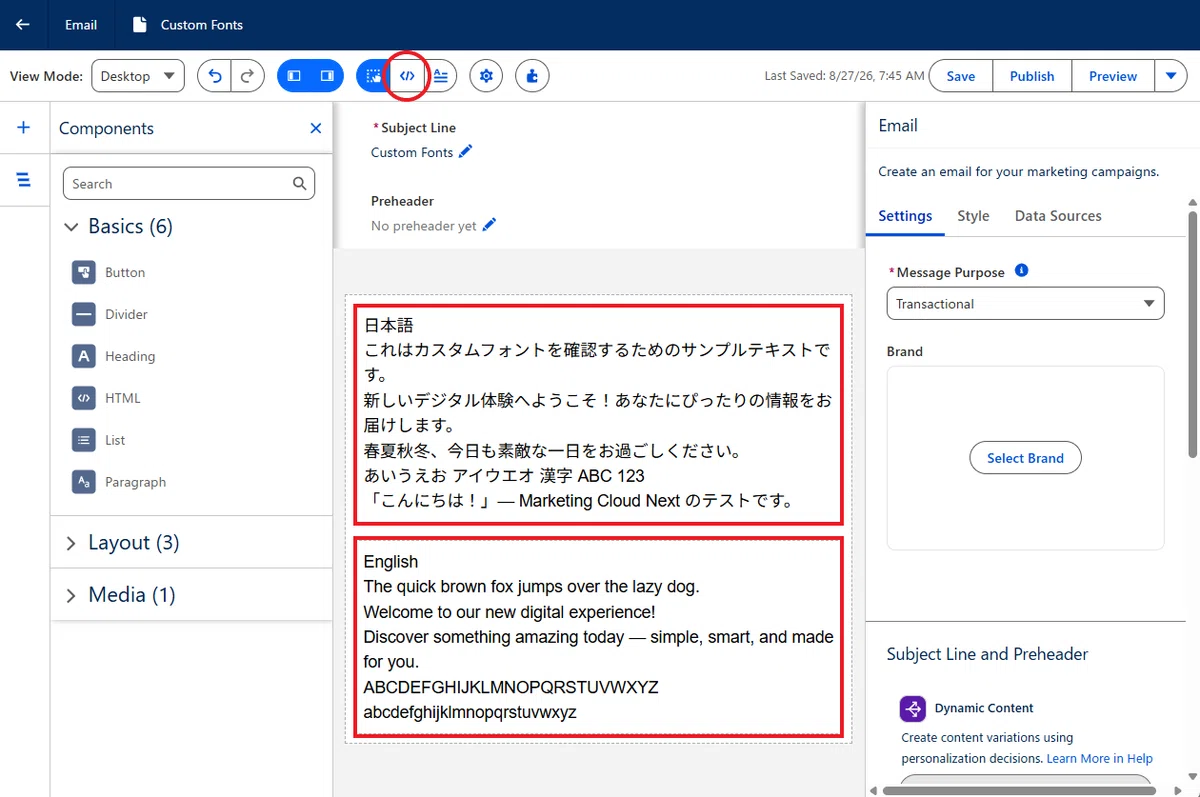Screen dimensions: 1200x797
Task: Click the Publish button
Action: [x=1032, y=76]
